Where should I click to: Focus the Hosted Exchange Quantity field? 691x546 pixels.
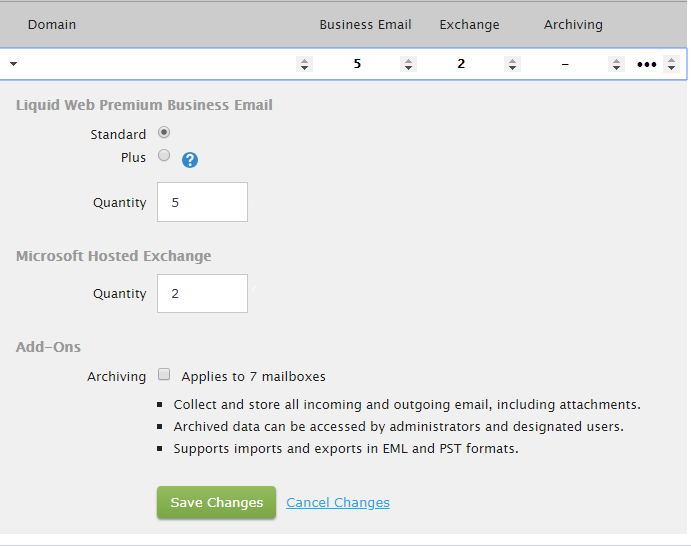pos(202,294)
